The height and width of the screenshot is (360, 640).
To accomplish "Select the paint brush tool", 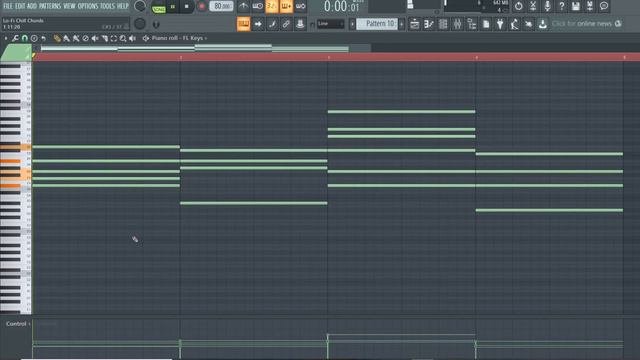I will click(66, 38).
